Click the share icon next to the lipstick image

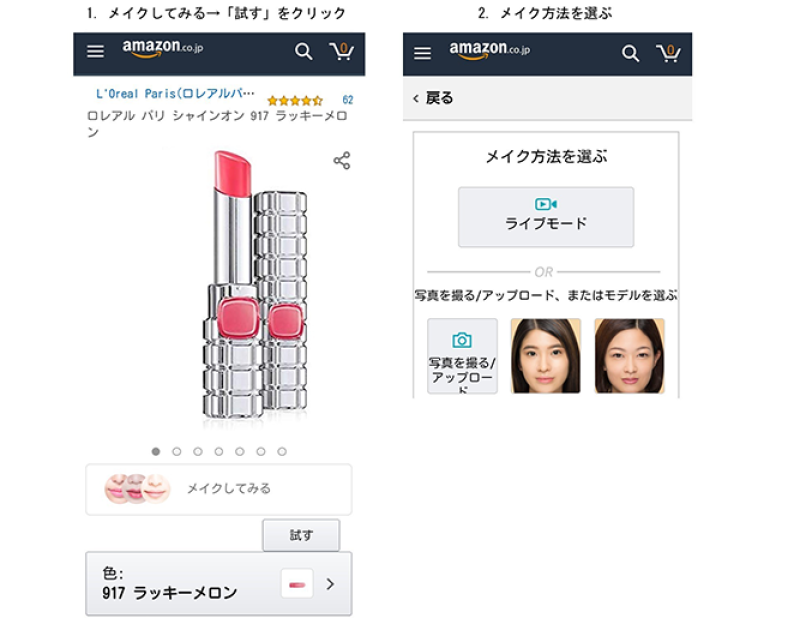coord(343,158)
